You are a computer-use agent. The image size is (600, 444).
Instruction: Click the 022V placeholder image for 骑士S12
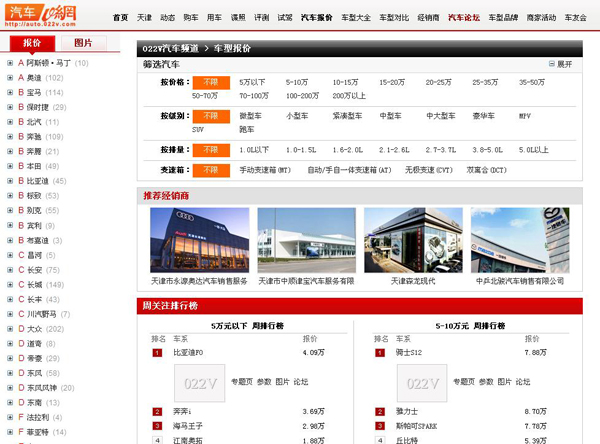tap(421, 382)
